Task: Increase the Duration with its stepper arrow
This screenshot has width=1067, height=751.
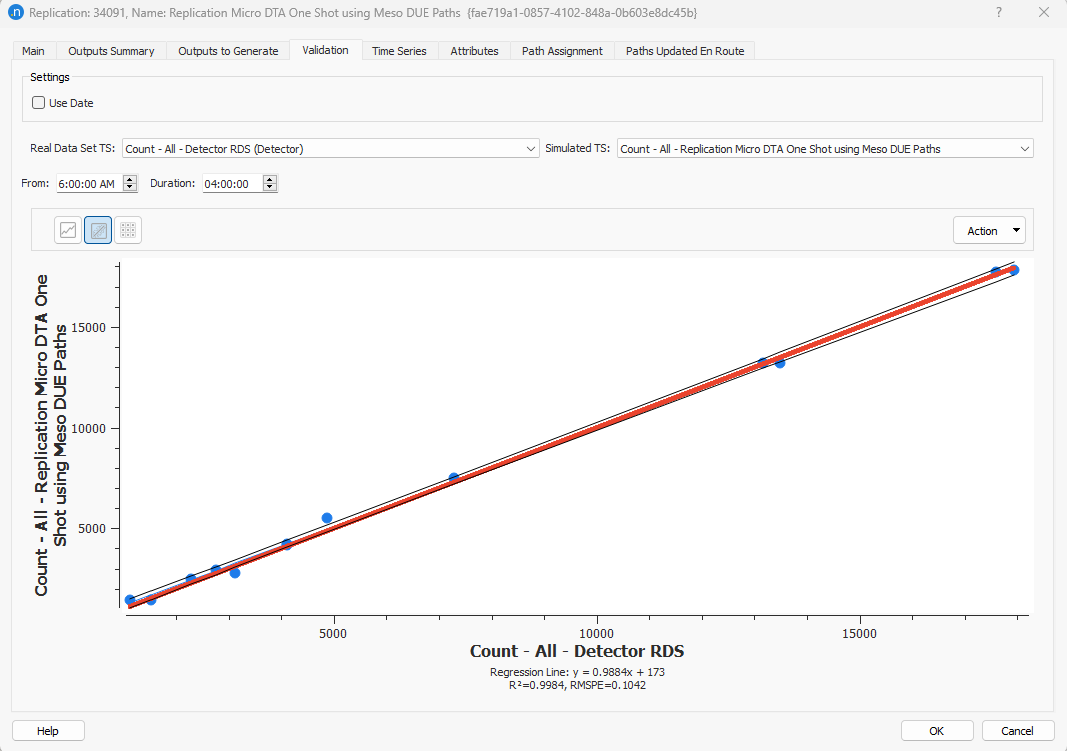Action: (269, 179)
